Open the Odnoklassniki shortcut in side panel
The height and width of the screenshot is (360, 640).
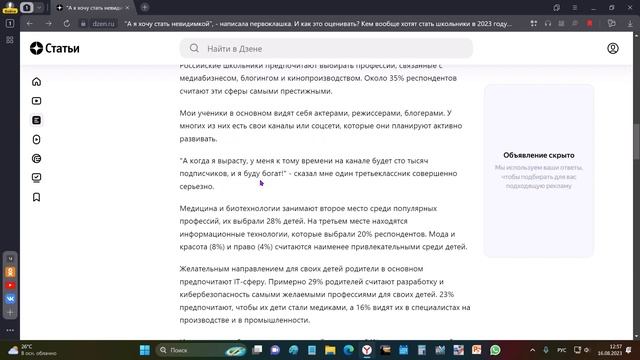point(11,272)
